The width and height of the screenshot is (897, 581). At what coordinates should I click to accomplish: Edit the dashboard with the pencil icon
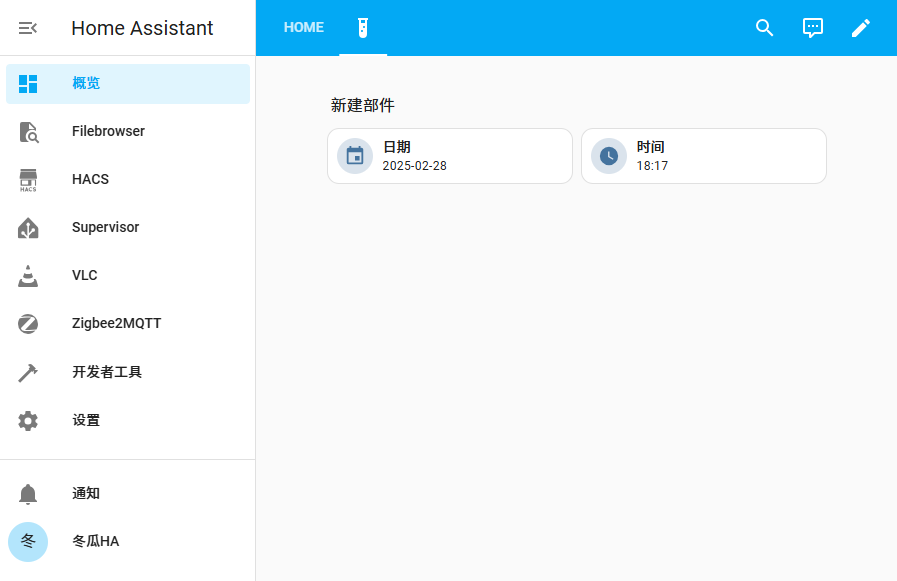tap(860, 27)
